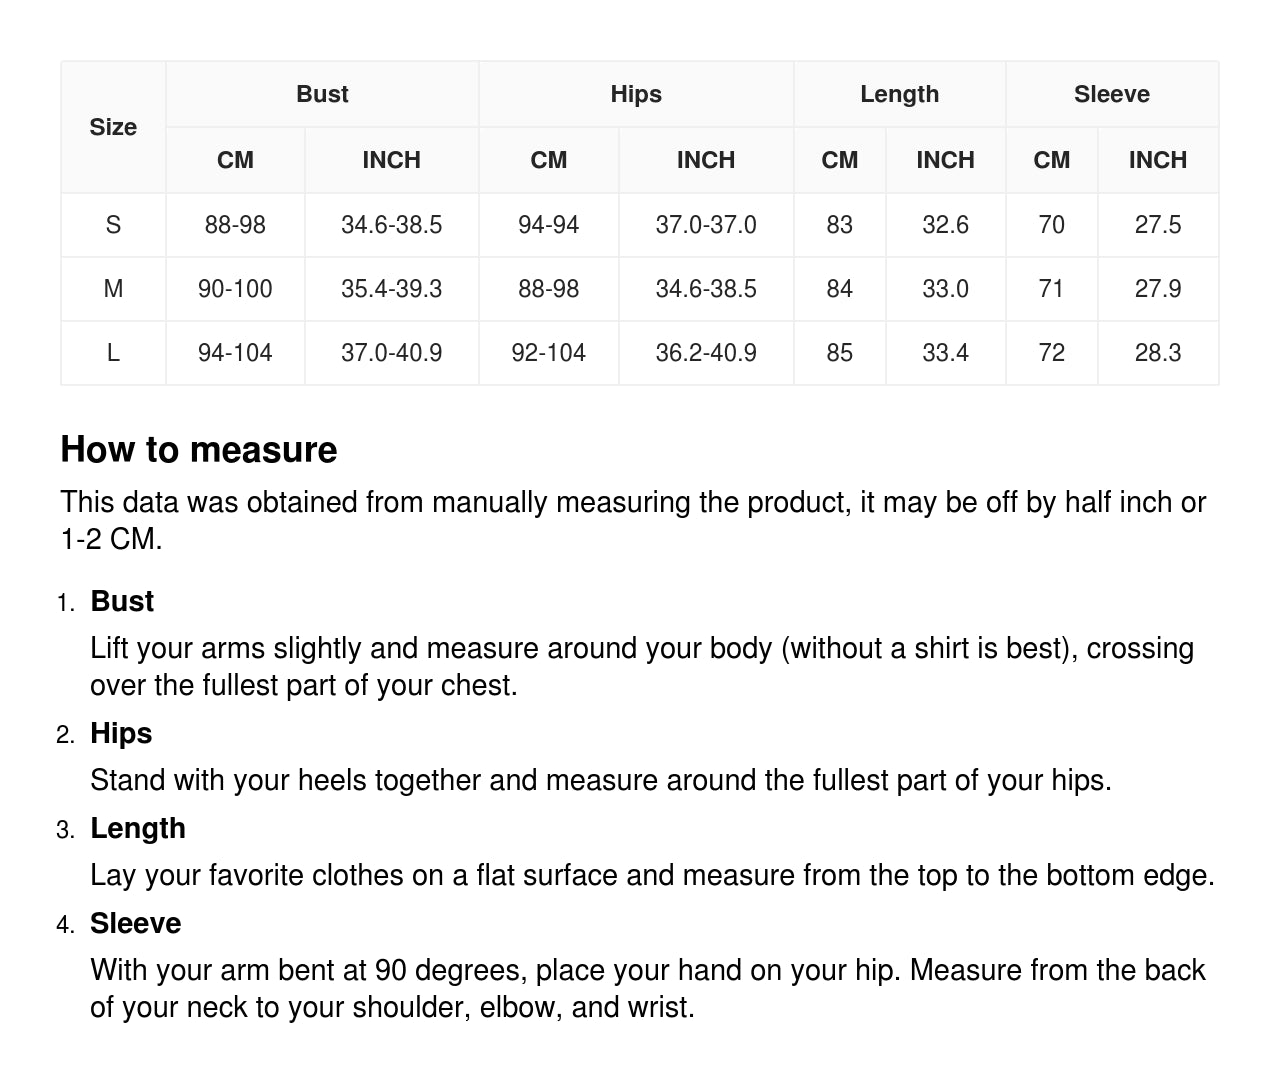1280x1086 pixels.
Task: Click the 92-104 hips CM cell
Action: coord(548,353)
